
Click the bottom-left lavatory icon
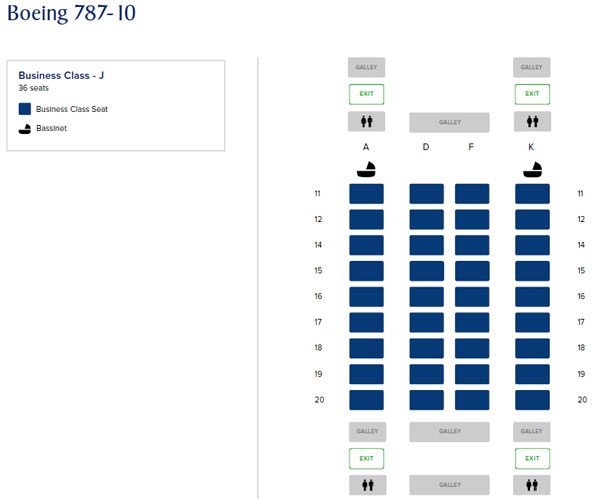click(x=367, y=485)
